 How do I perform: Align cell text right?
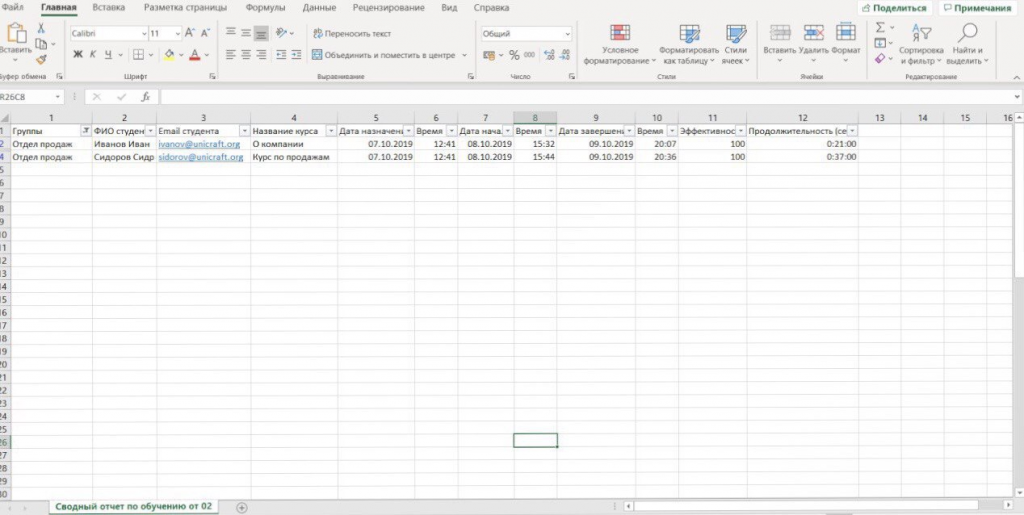261,55
